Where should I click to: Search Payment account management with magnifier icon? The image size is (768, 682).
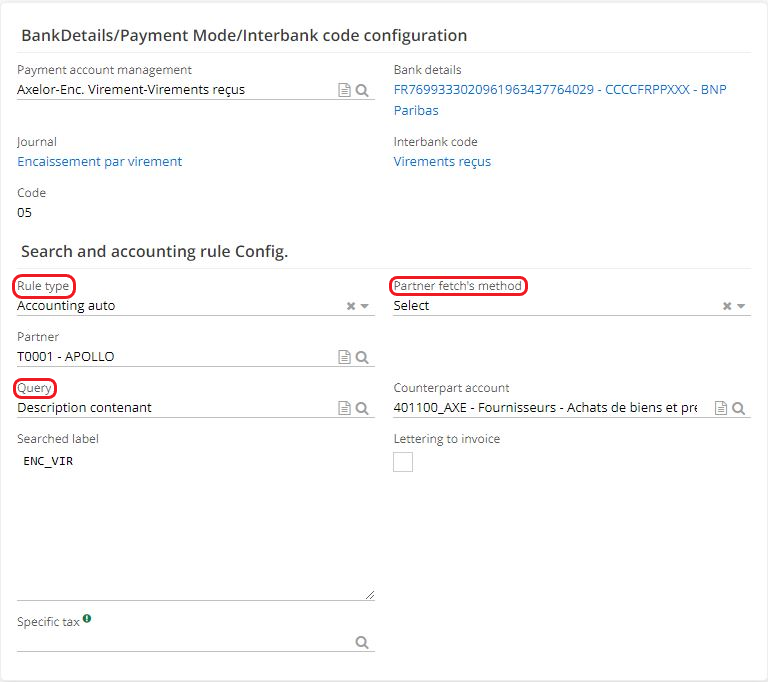point(363,90)
